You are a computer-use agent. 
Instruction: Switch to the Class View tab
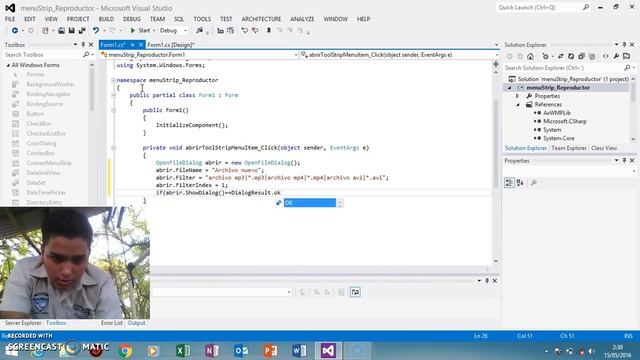(604, 148)
